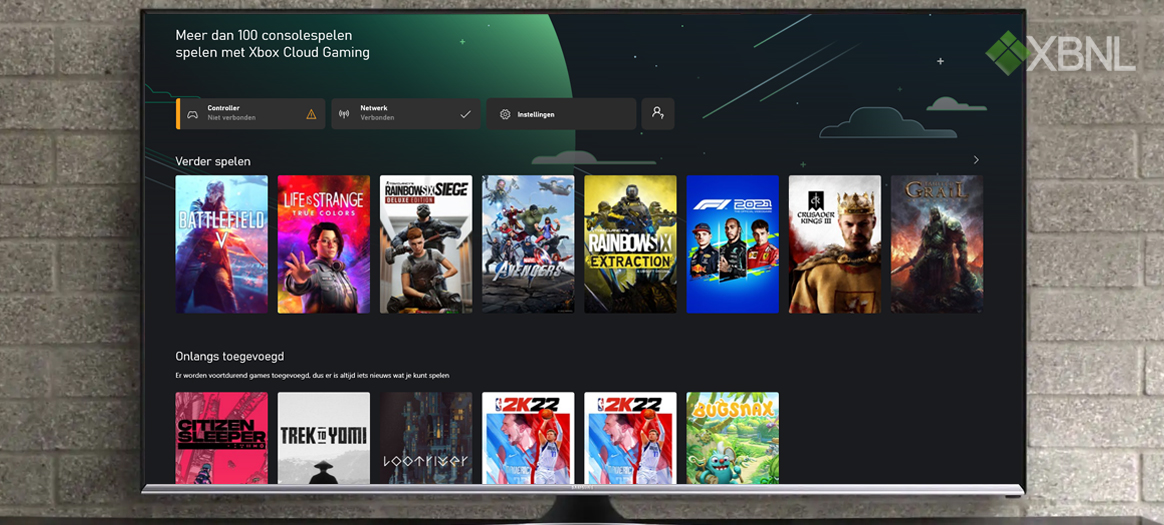Viewport: 1164px width, 525px height.
Task: Click the Instellingen gear icon
Action: click(x=505, y=114)
